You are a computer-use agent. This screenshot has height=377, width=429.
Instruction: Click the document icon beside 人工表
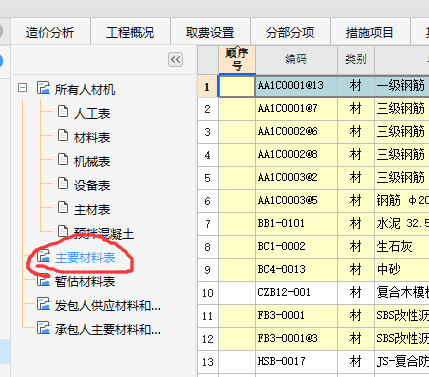point(63,112)
